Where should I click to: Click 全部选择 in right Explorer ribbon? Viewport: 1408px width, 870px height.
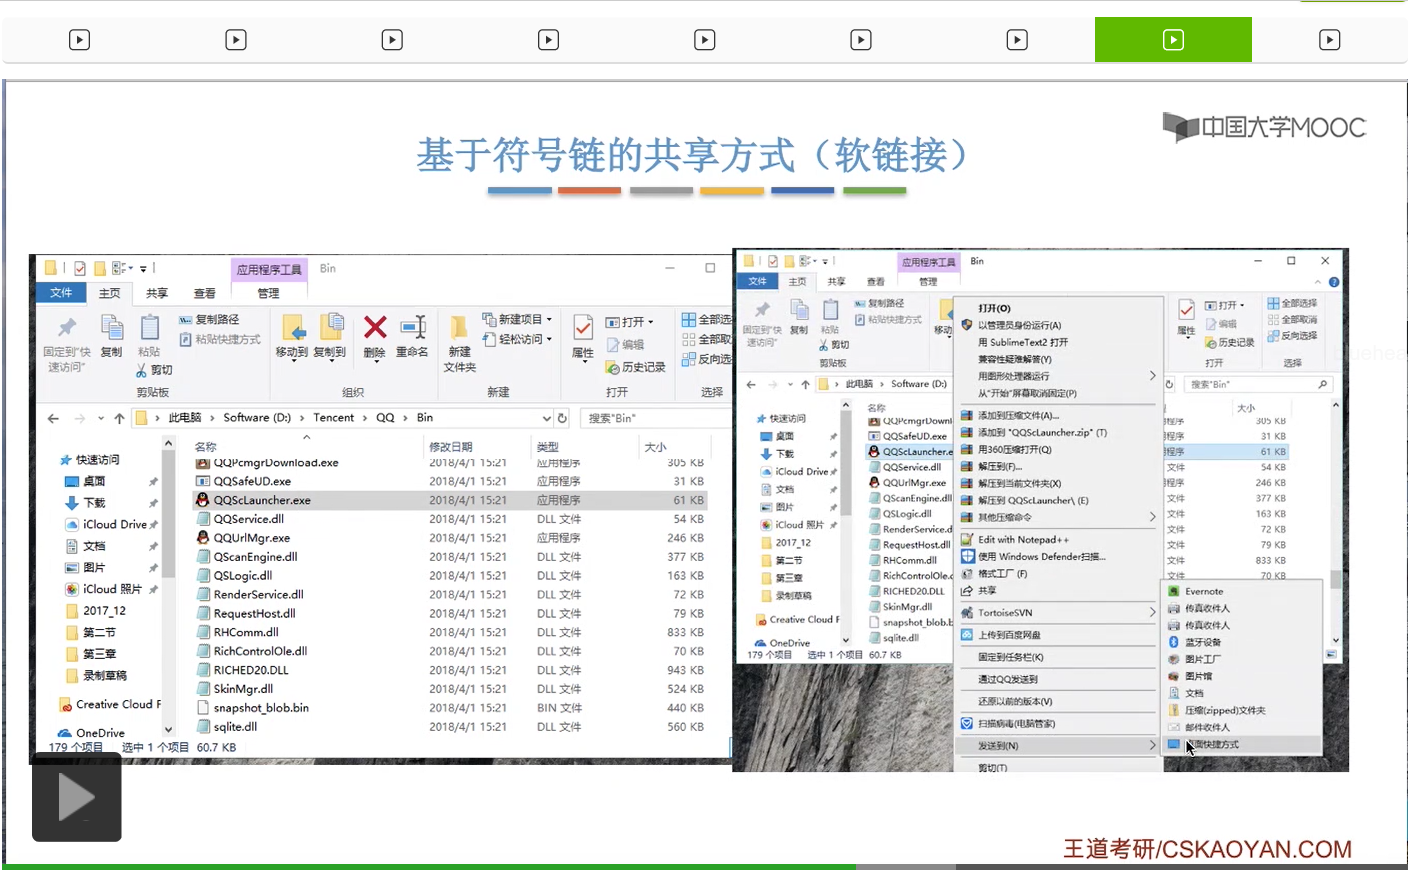(x=1292, y=303)
